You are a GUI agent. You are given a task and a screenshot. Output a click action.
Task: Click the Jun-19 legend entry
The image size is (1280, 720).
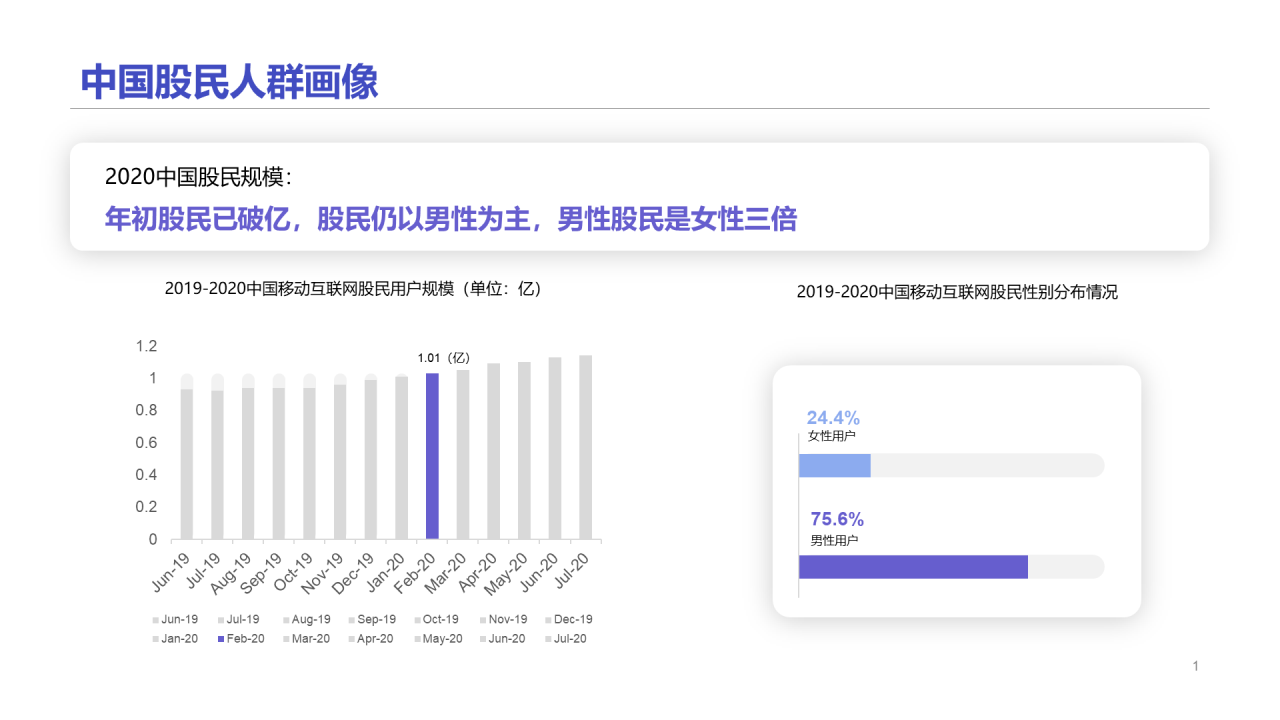pos(178,620)
